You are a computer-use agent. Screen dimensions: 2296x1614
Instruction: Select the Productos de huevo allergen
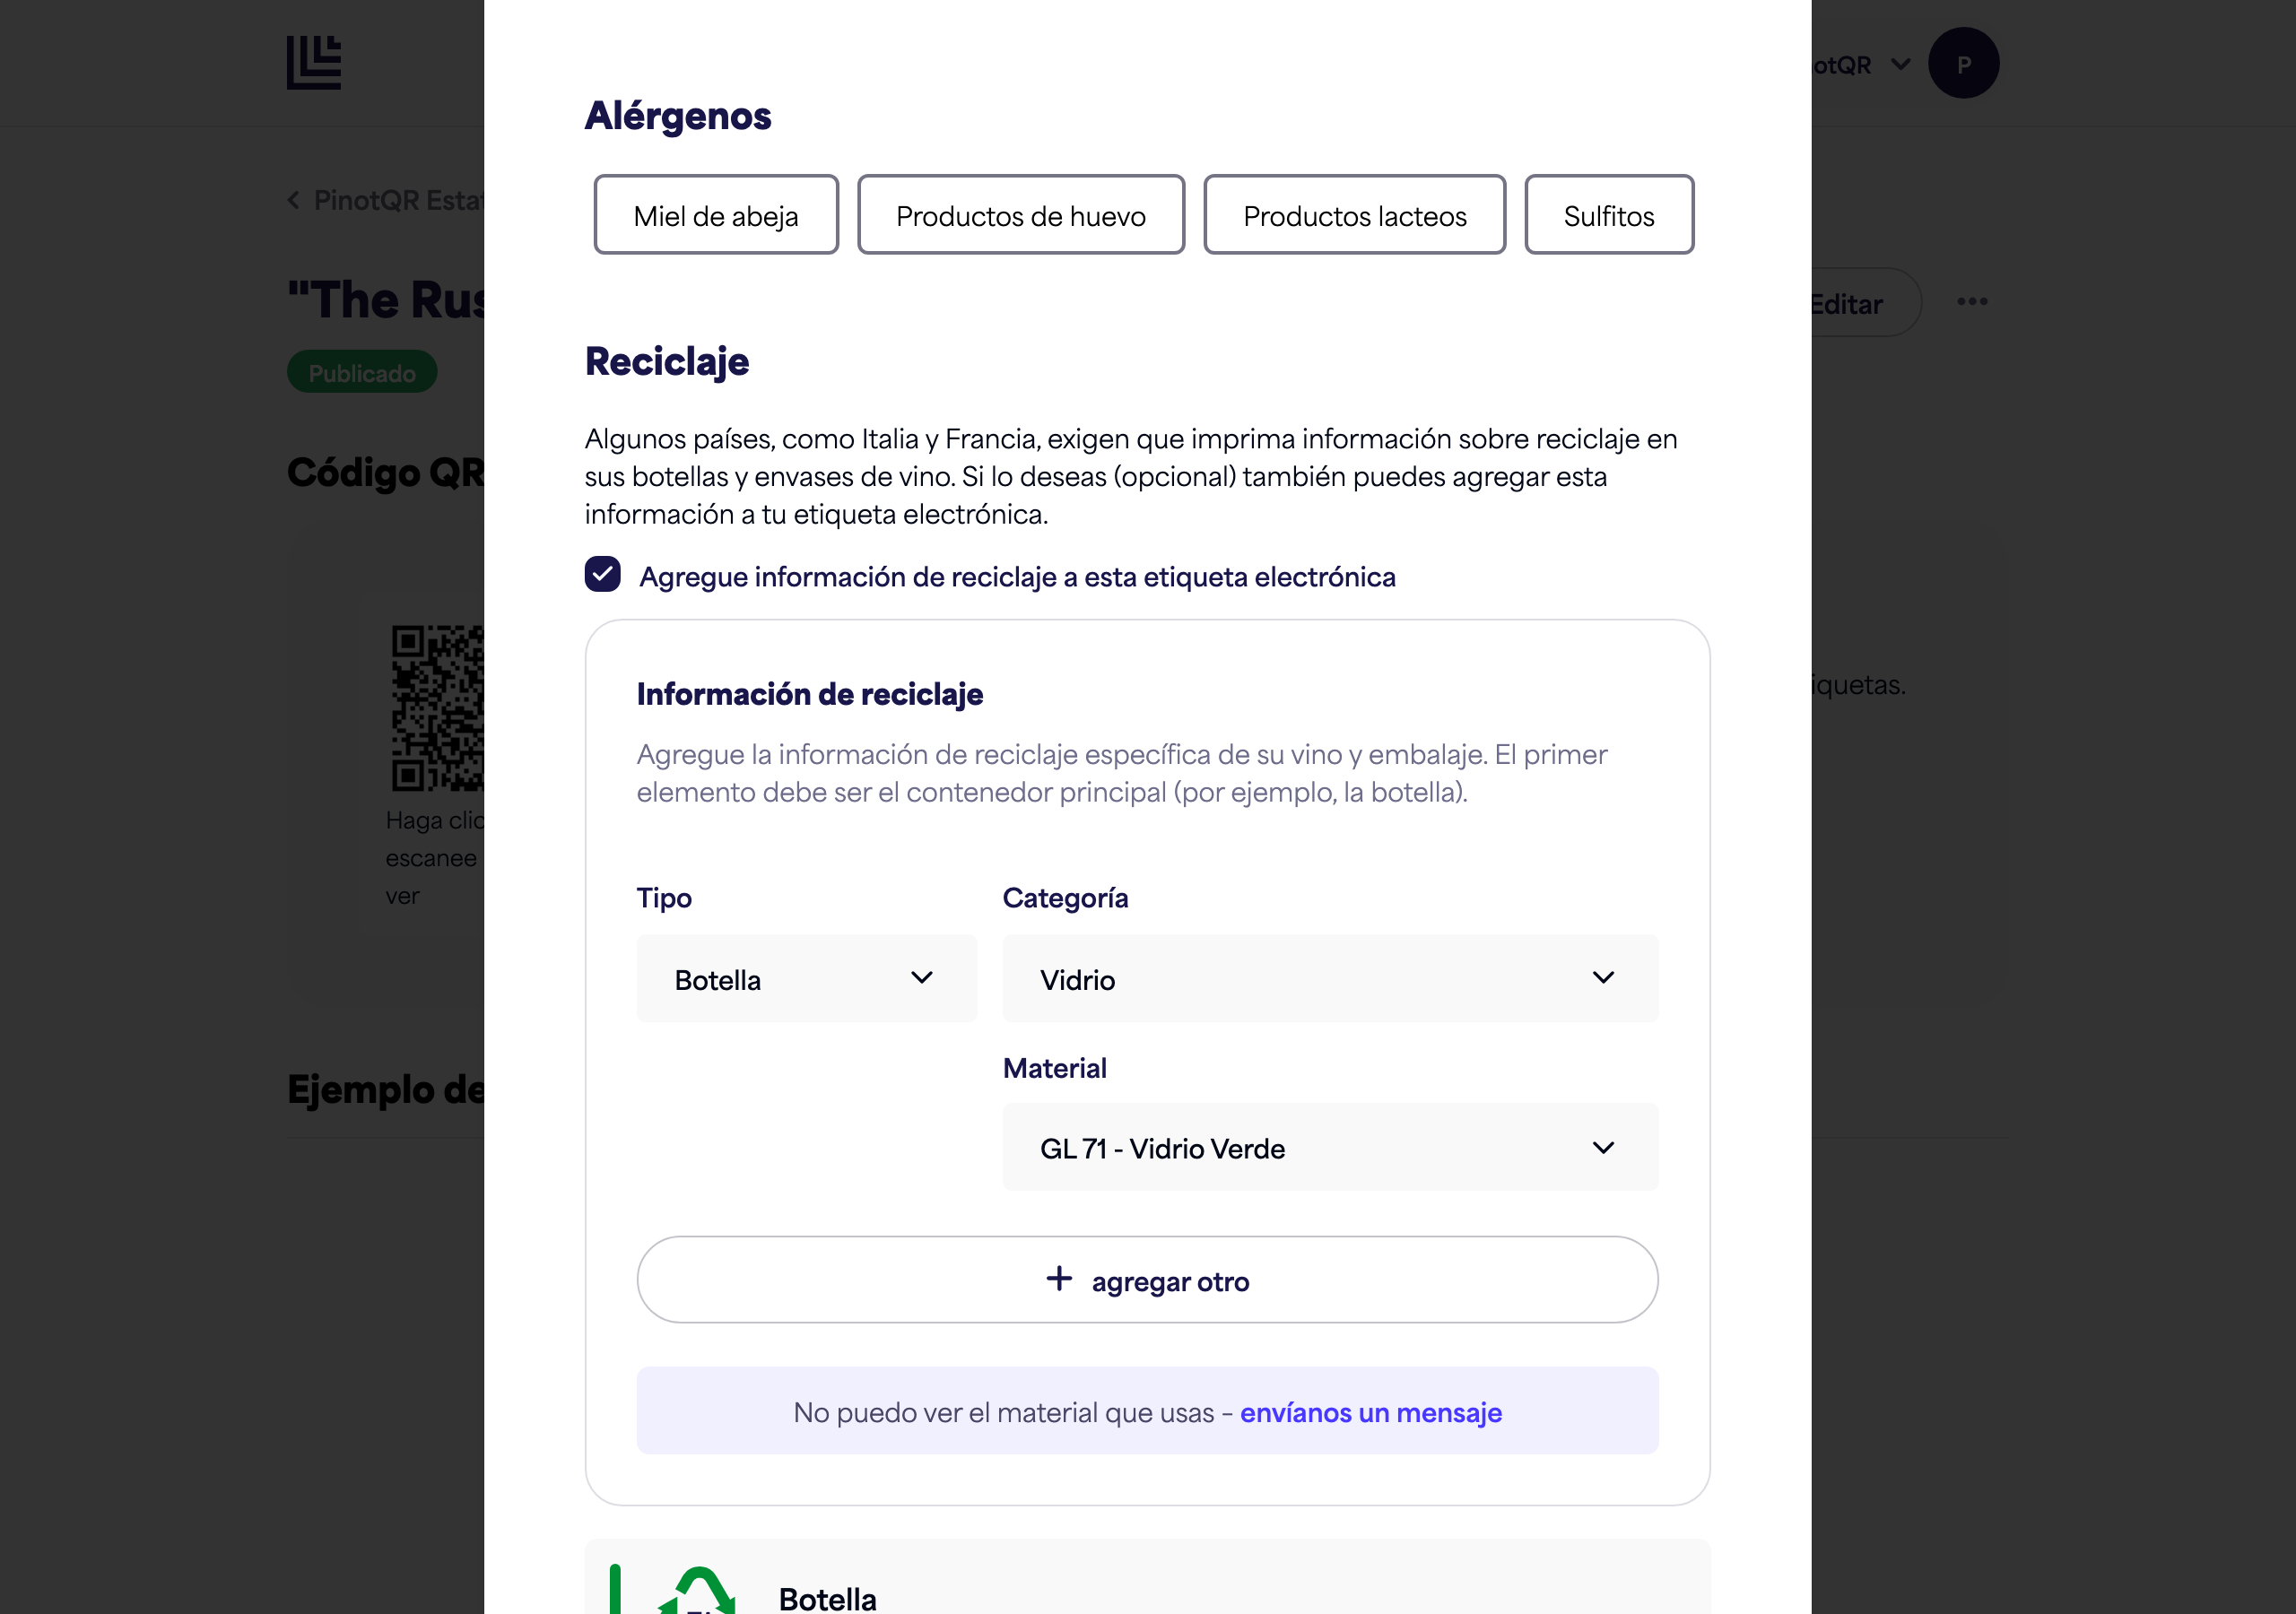tap(1021, 215)
